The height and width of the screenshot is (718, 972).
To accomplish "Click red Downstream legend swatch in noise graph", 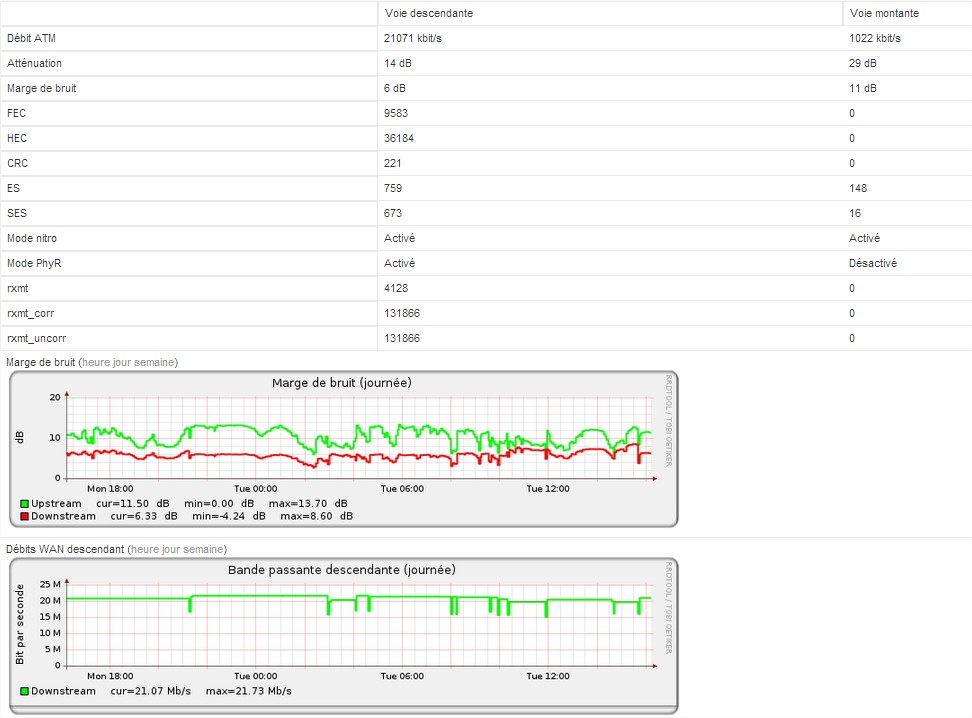I will [x=24, y=516].
